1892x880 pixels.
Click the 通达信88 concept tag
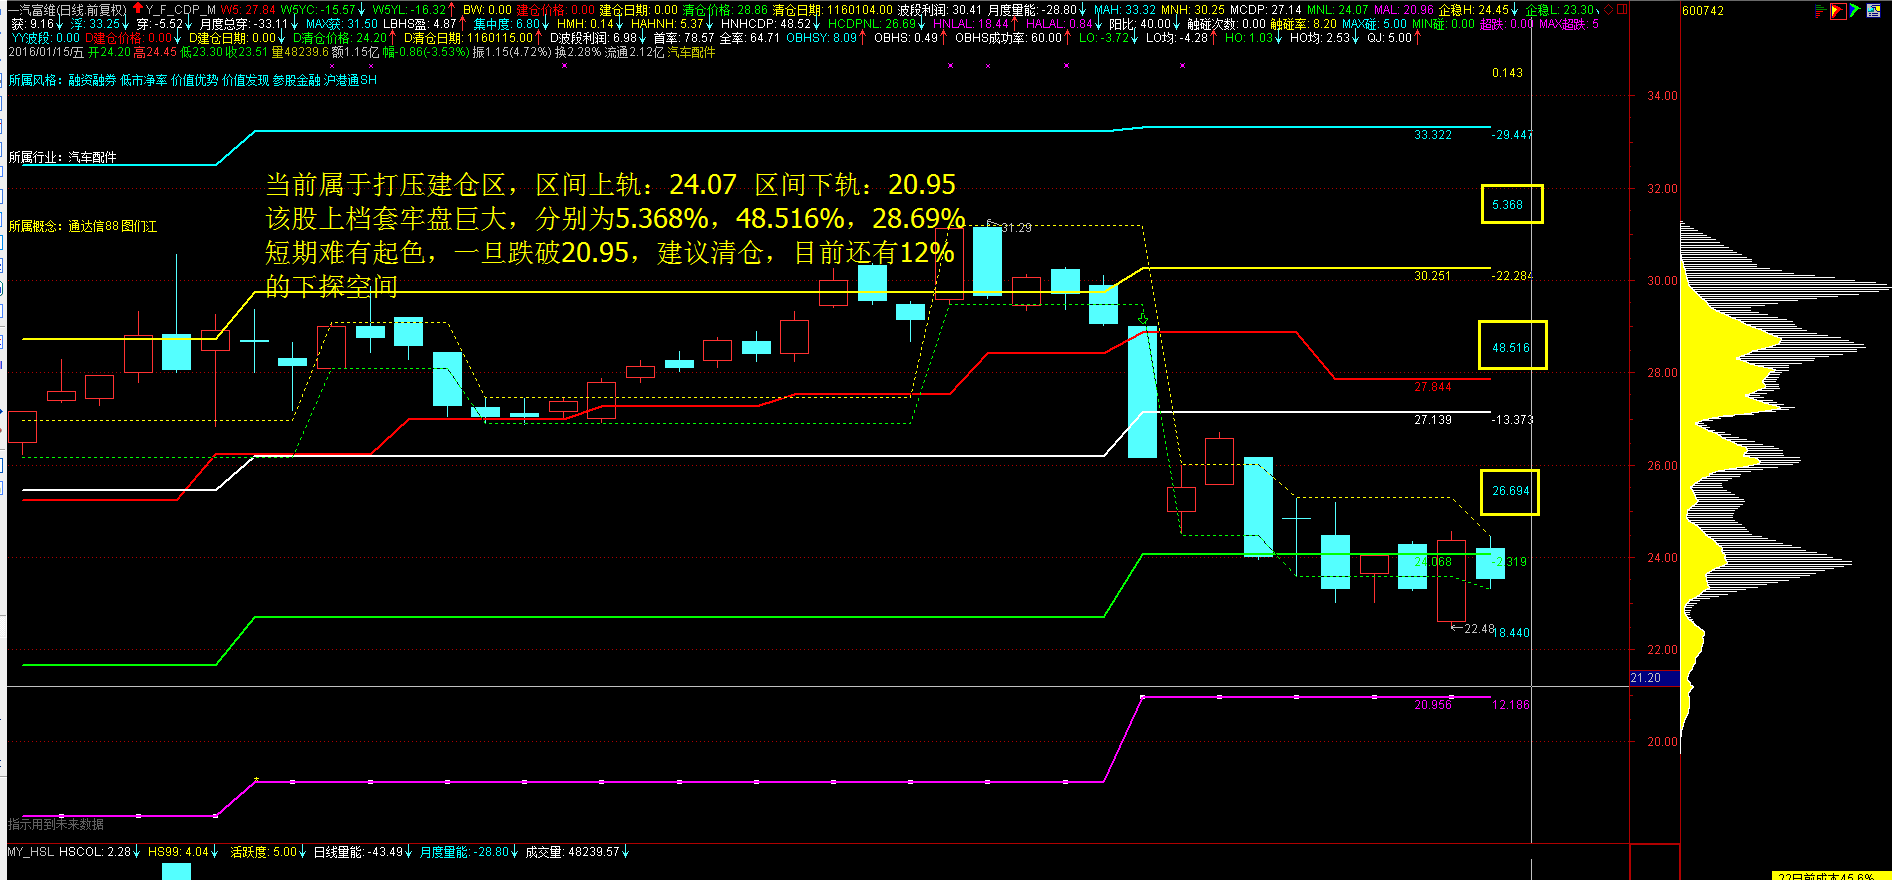pos(93,226)
